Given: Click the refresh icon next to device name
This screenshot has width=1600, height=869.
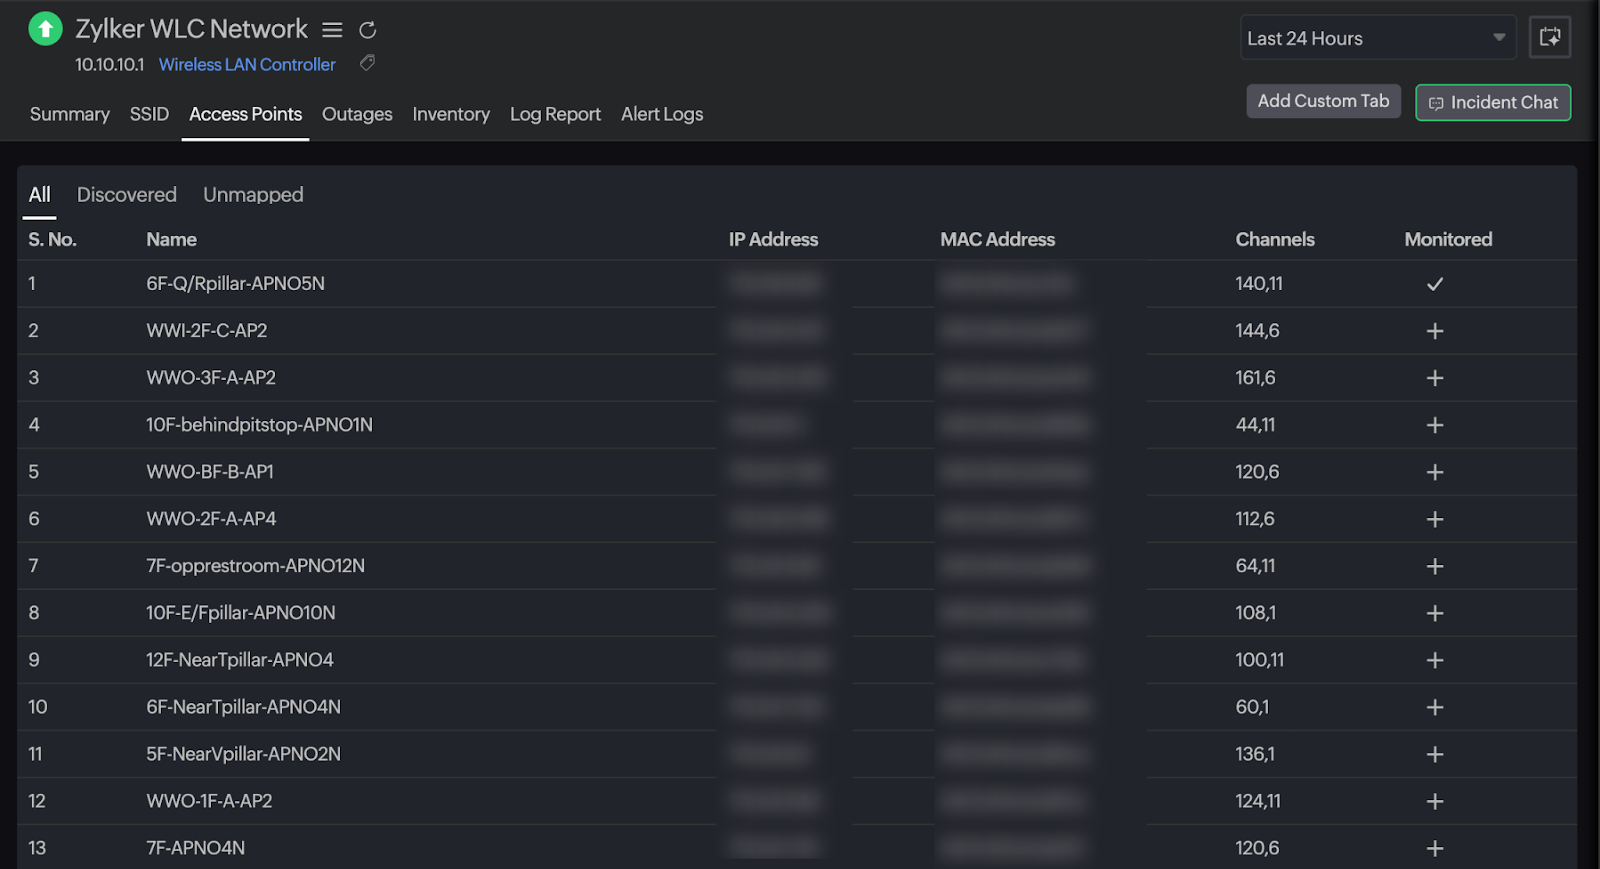Looking at the screenshot, I should coord(367,30).
